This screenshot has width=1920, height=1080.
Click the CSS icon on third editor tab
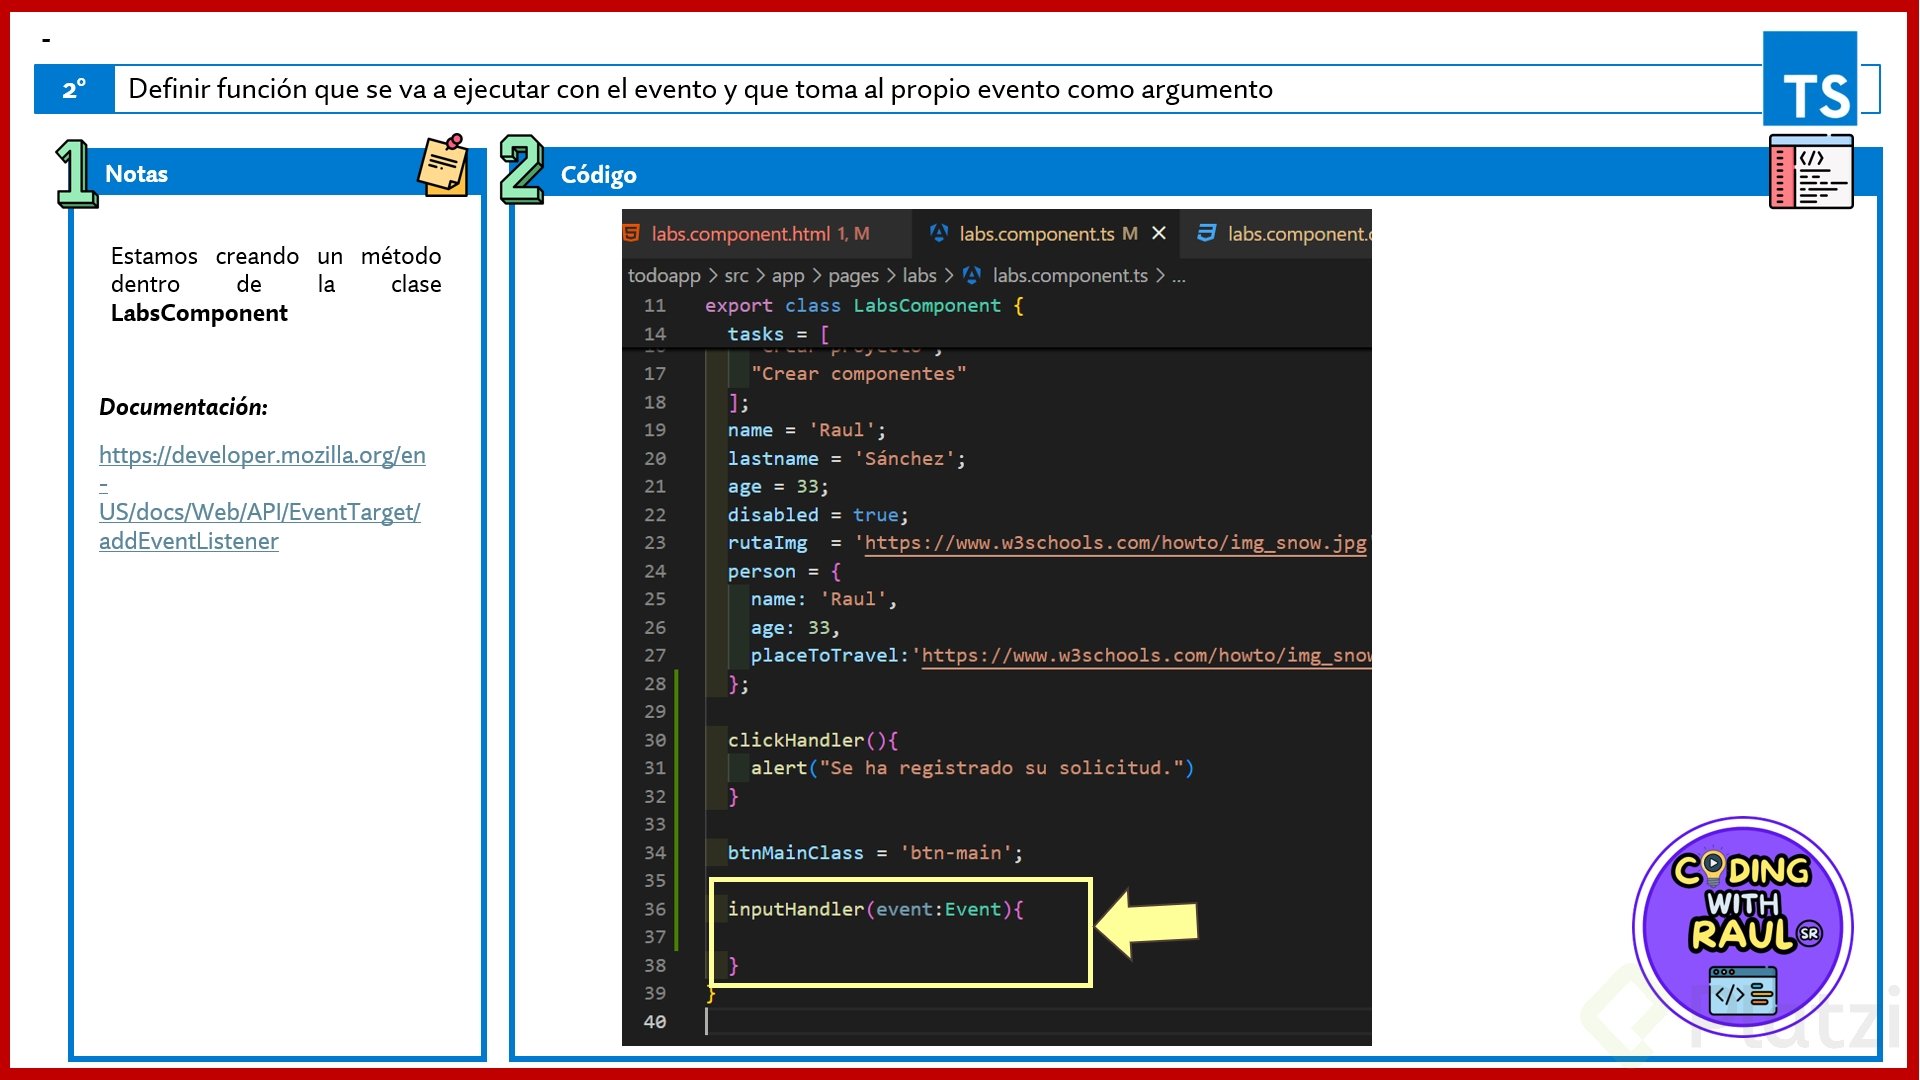1206,233
